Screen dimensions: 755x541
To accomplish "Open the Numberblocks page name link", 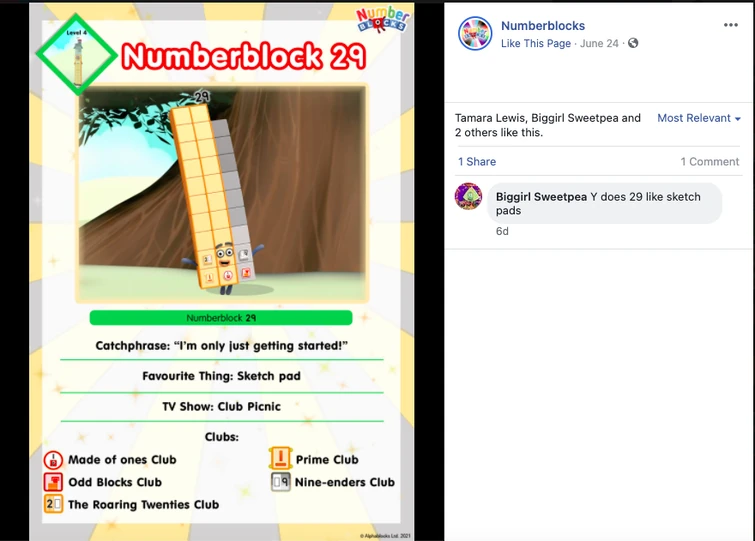I will click(543, 26).
